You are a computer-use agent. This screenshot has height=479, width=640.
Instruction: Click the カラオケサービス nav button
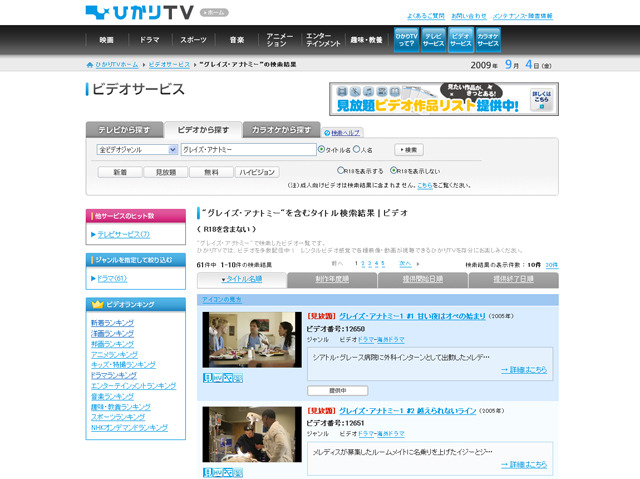pos(488,40)
